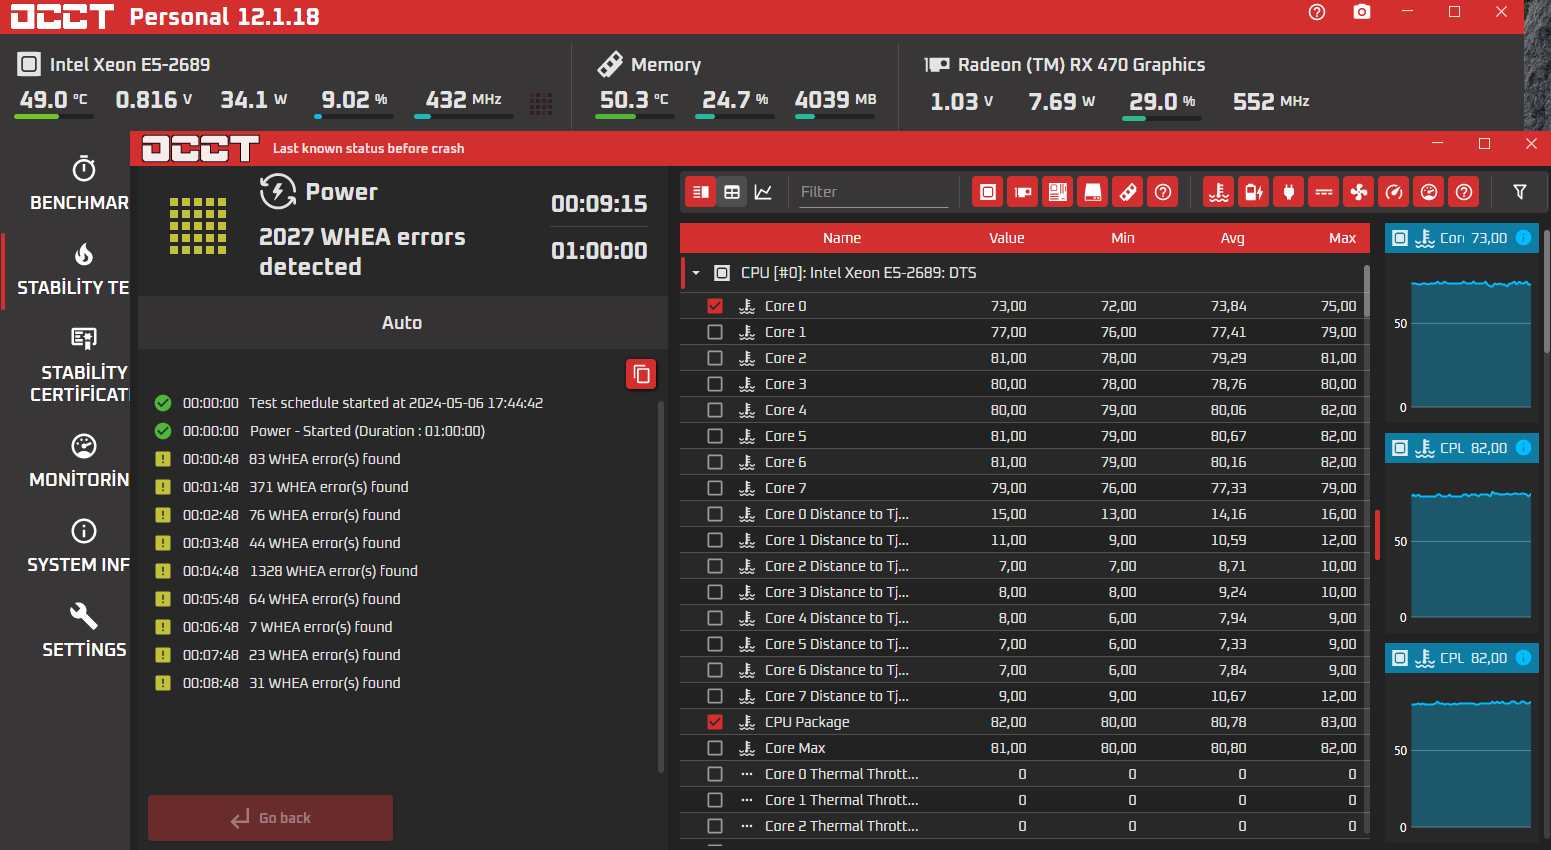The width and height of the screenshot is (1551, 850).
Task: Toggle the voltage sensor type filter
Action: coord(1324,192)
